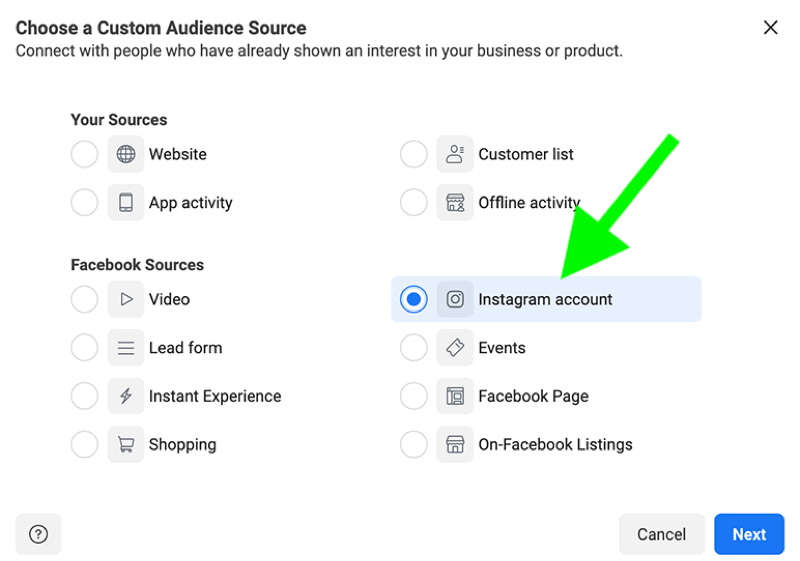Click the ticket icon for Events
This screenshot has width=800, height=561.
point(455,347)
